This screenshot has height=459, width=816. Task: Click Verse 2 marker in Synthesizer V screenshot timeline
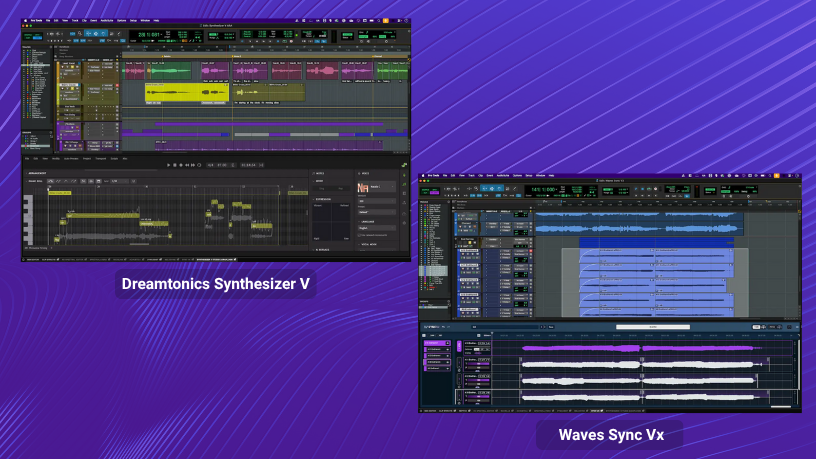point(237,56)
